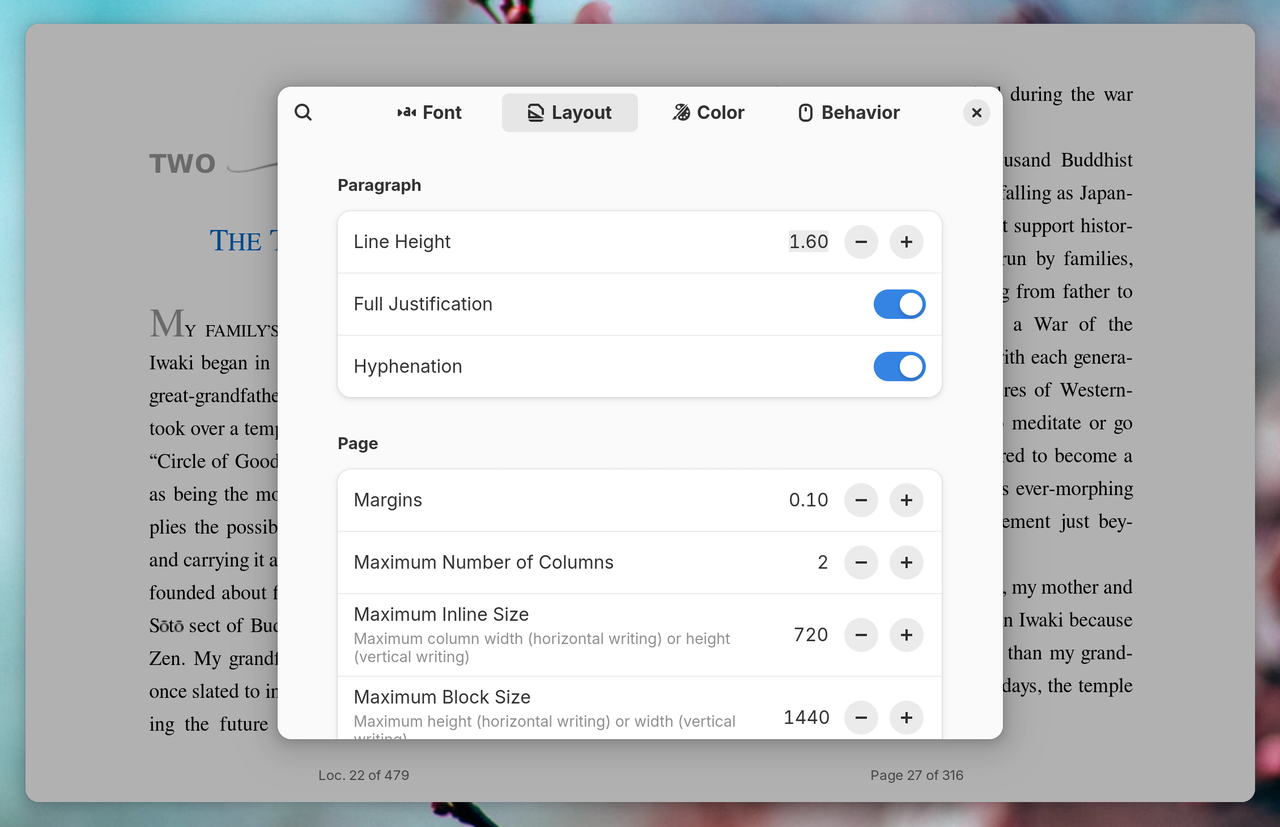Disable Full Justification
The height and width of the screenshot is (827, 1280).
(899, 304)
